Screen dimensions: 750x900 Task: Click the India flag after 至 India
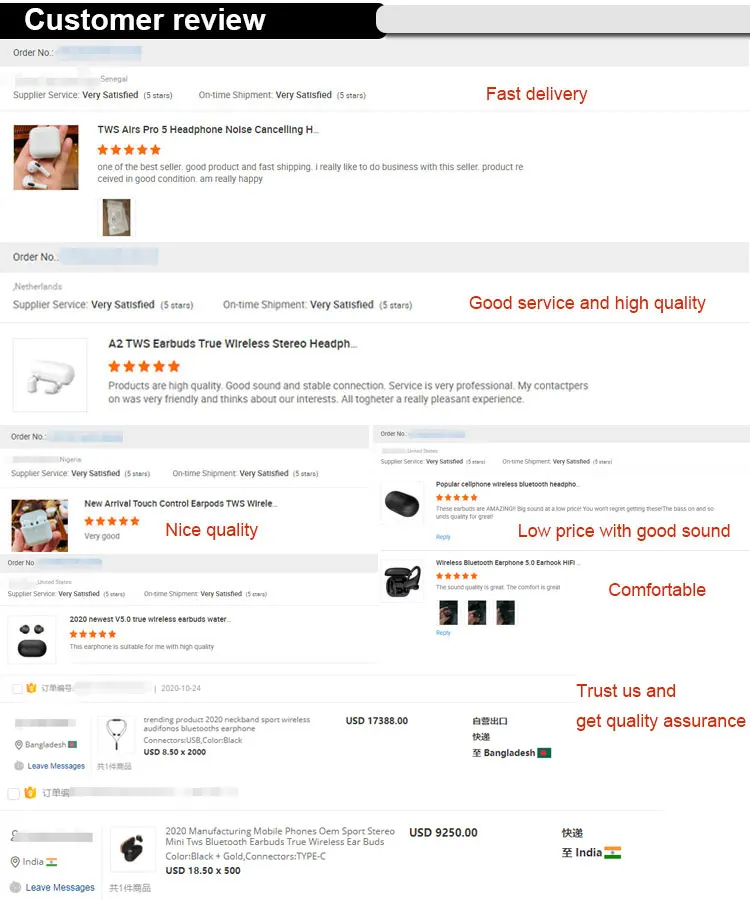click(x=613, y=852)
